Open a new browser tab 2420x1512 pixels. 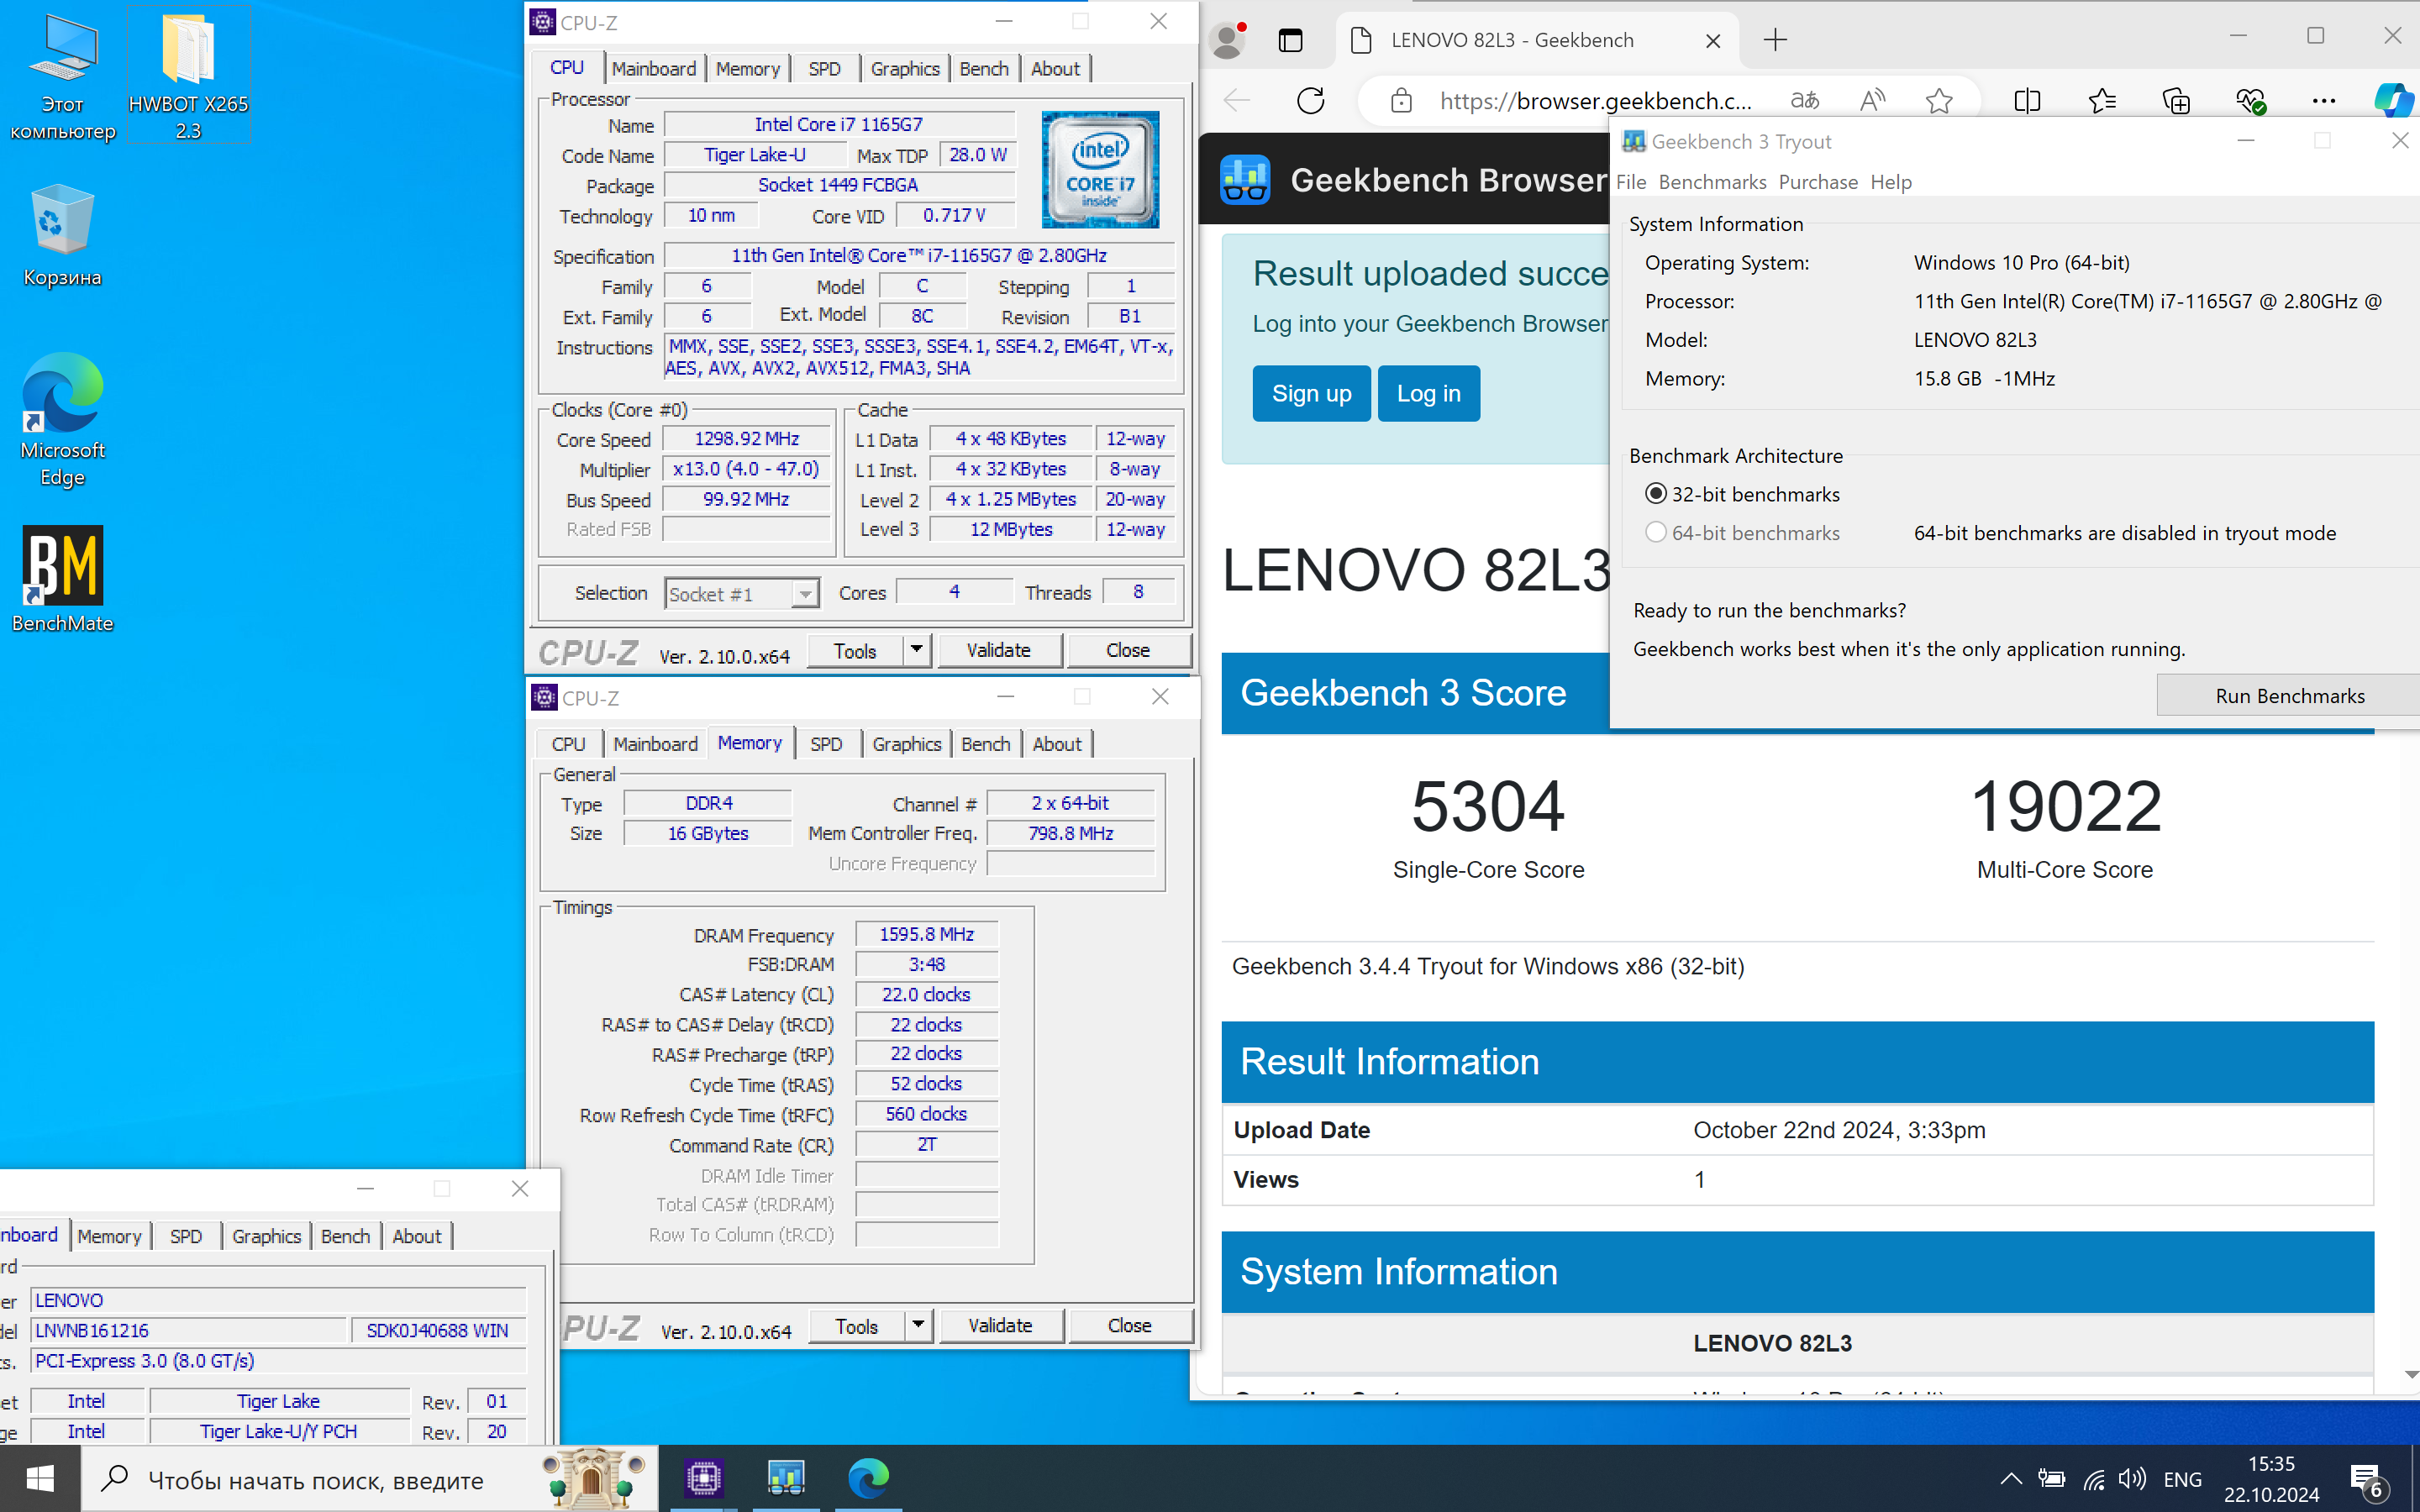tap(1775, 40)
